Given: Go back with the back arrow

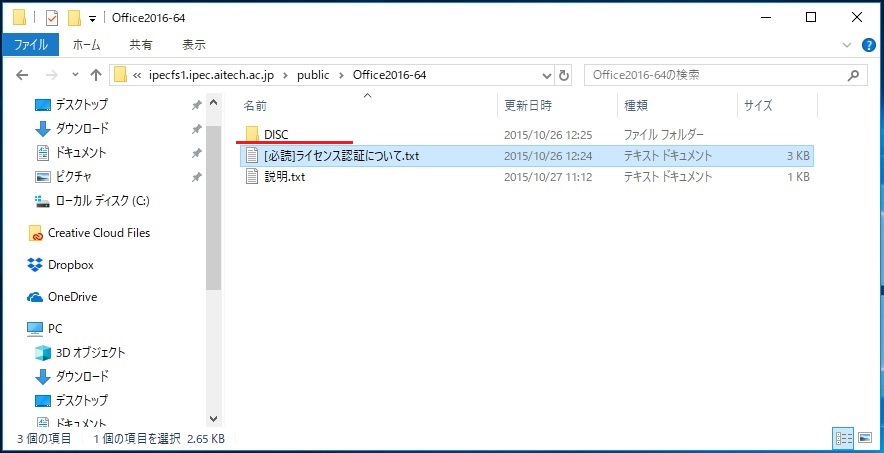Looking at the screenshot, I should (21, 75).
